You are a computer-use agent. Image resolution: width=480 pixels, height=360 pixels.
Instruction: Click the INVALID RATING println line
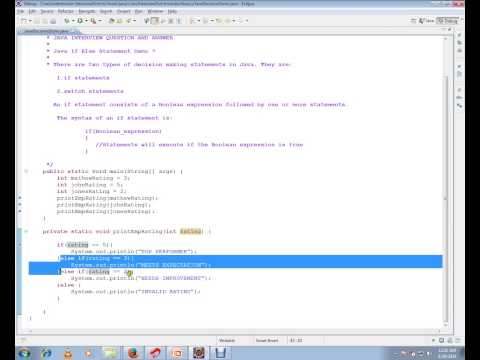pyautogui.click(x=135, y=291)
